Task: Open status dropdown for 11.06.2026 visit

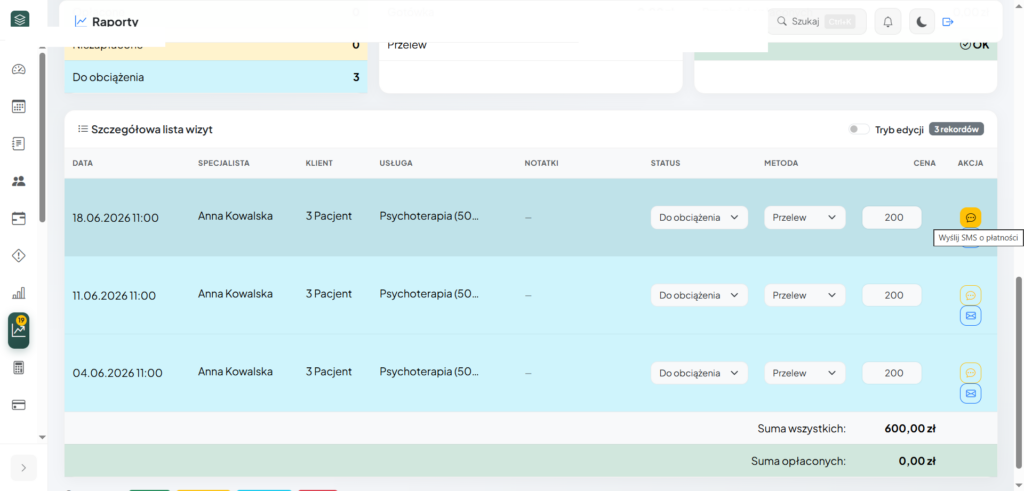Action: pos(699,295)
